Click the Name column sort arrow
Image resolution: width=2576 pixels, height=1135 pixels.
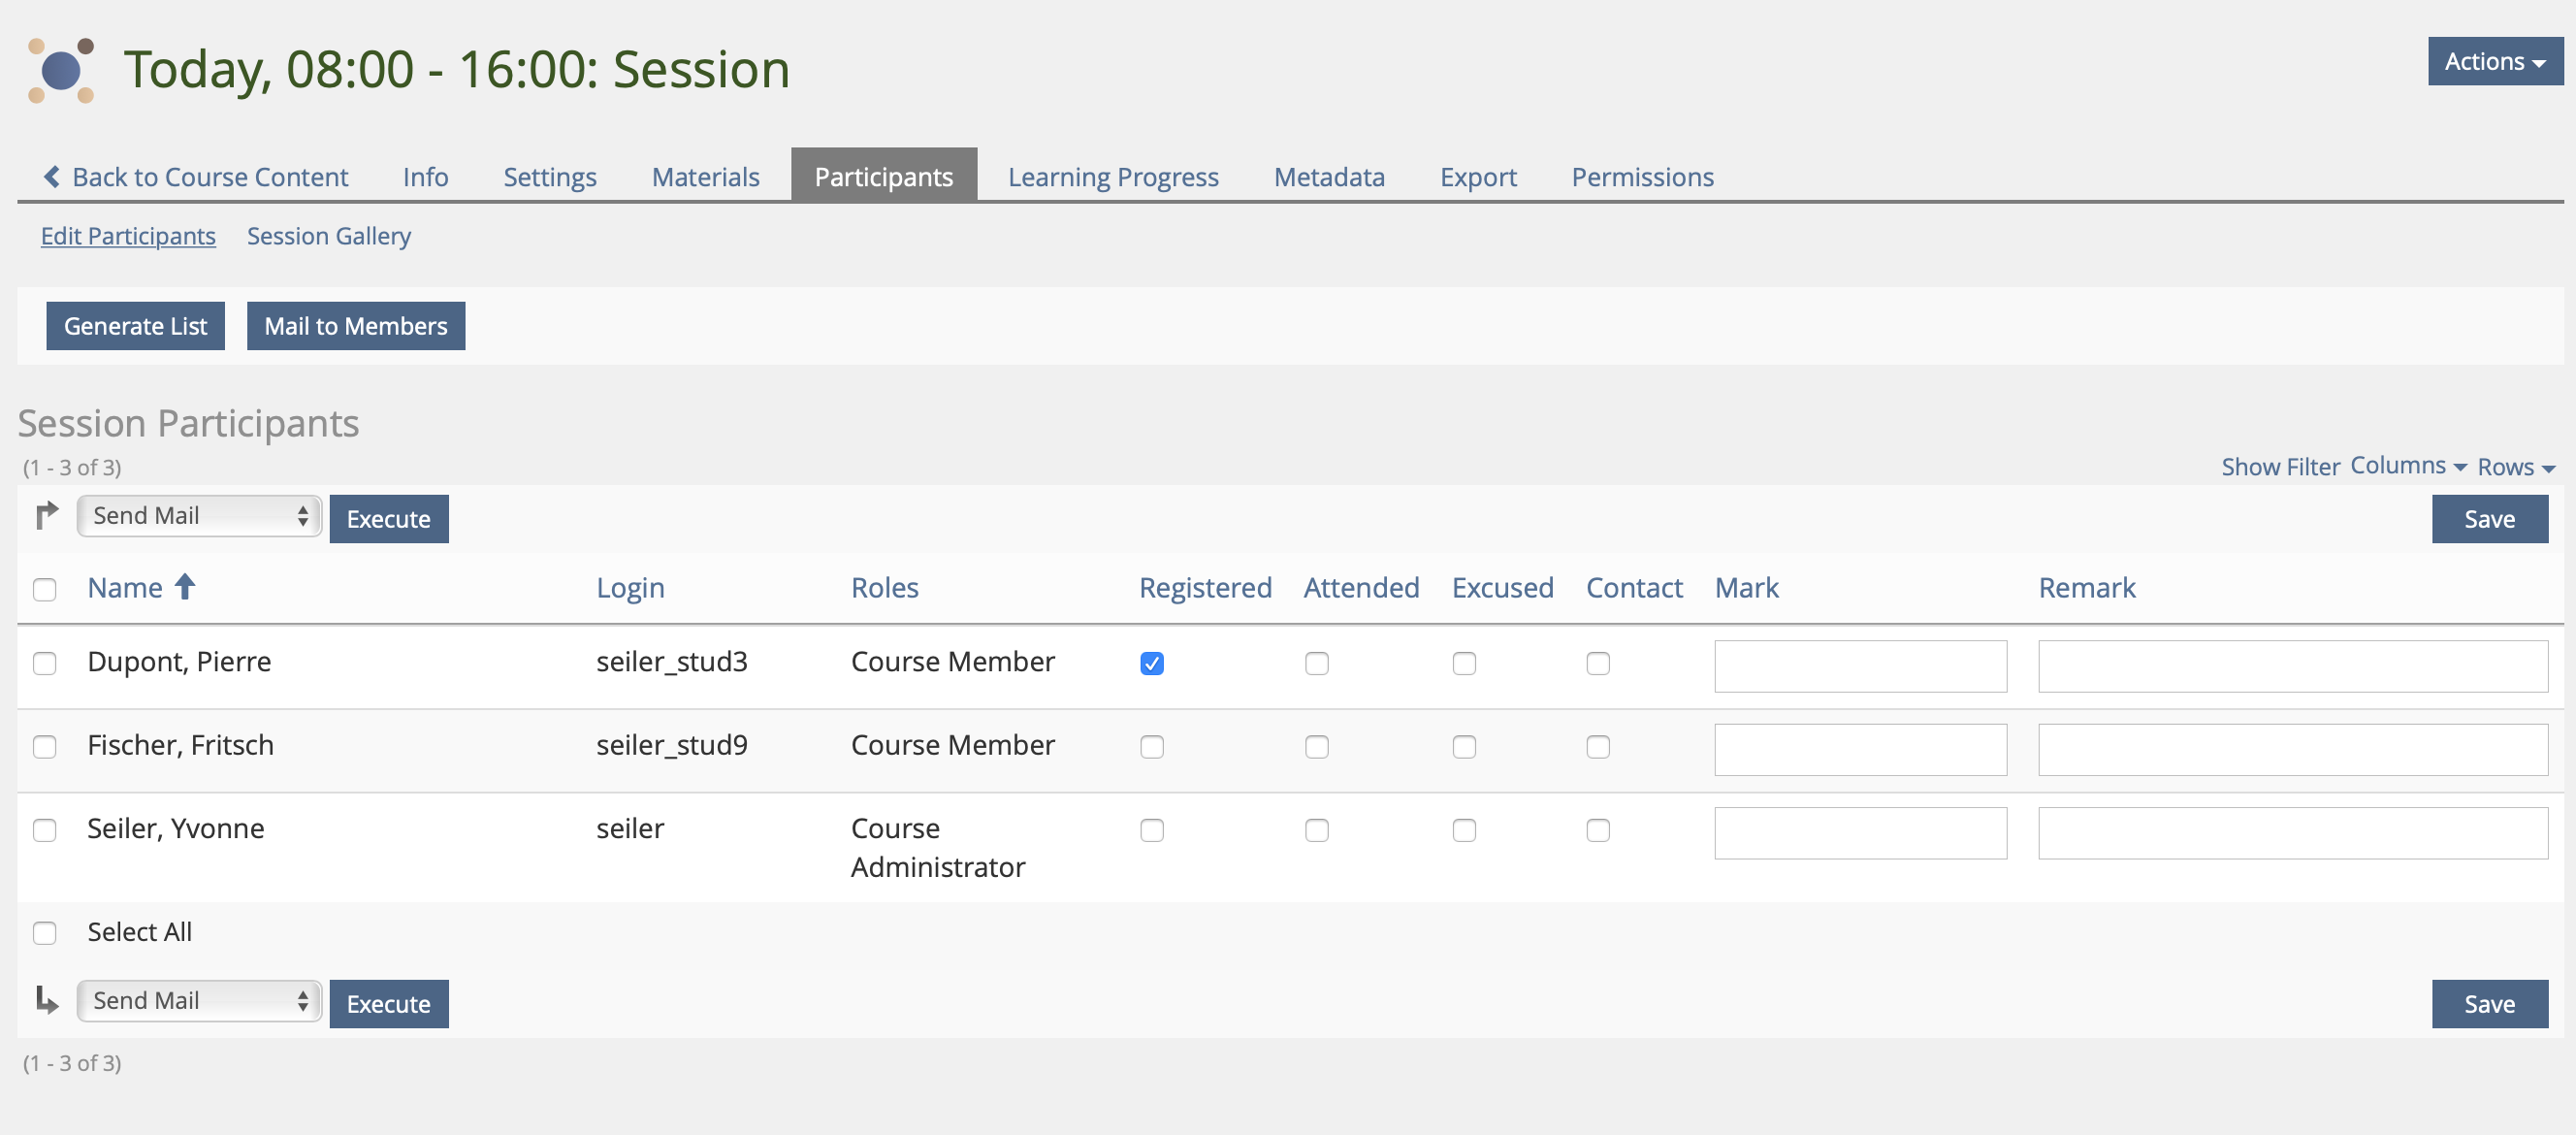click(185, 586)
